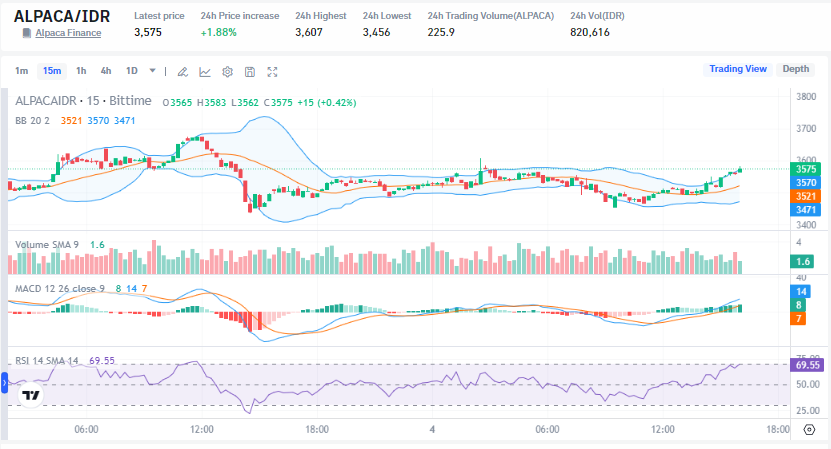The width and height of the screenshot is (831, 449).
Task: Select the 4h timeframe
Action: click(106, 71)
